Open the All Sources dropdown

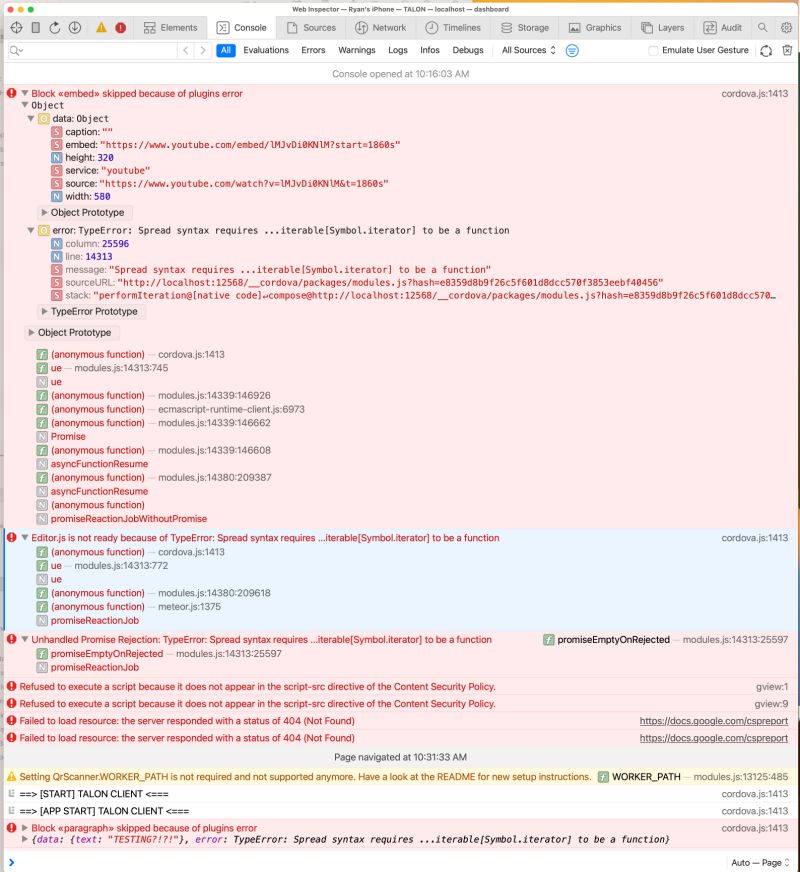[x=528, y=50]
